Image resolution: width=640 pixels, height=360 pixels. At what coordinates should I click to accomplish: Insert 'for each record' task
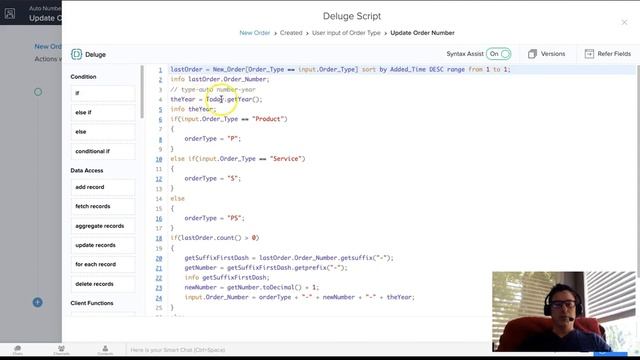[x=103, y=264]
